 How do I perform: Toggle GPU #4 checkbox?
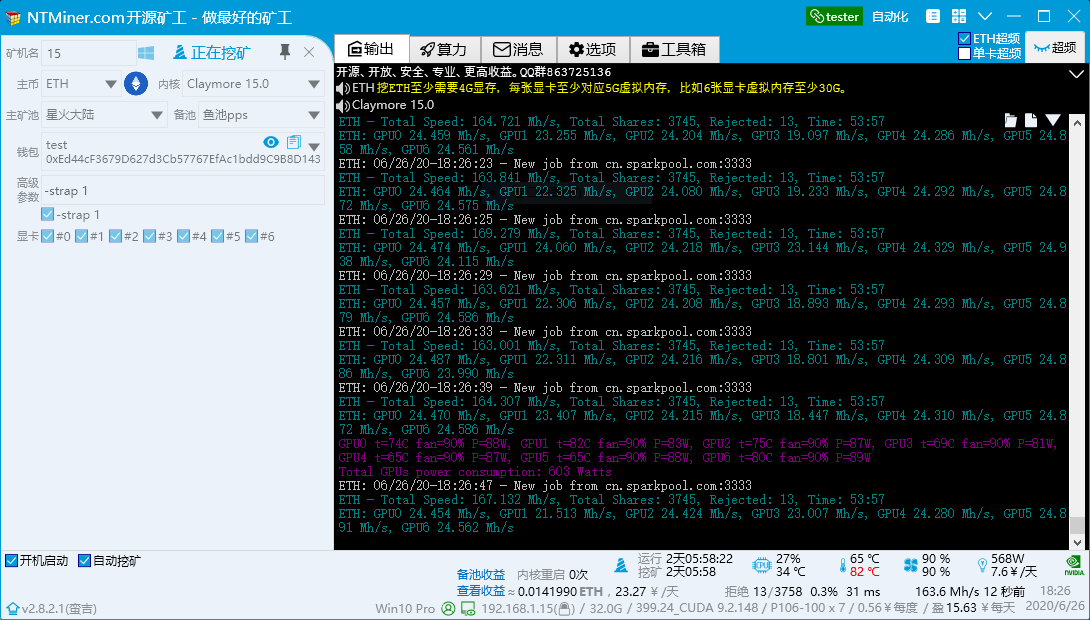(184, 236)
